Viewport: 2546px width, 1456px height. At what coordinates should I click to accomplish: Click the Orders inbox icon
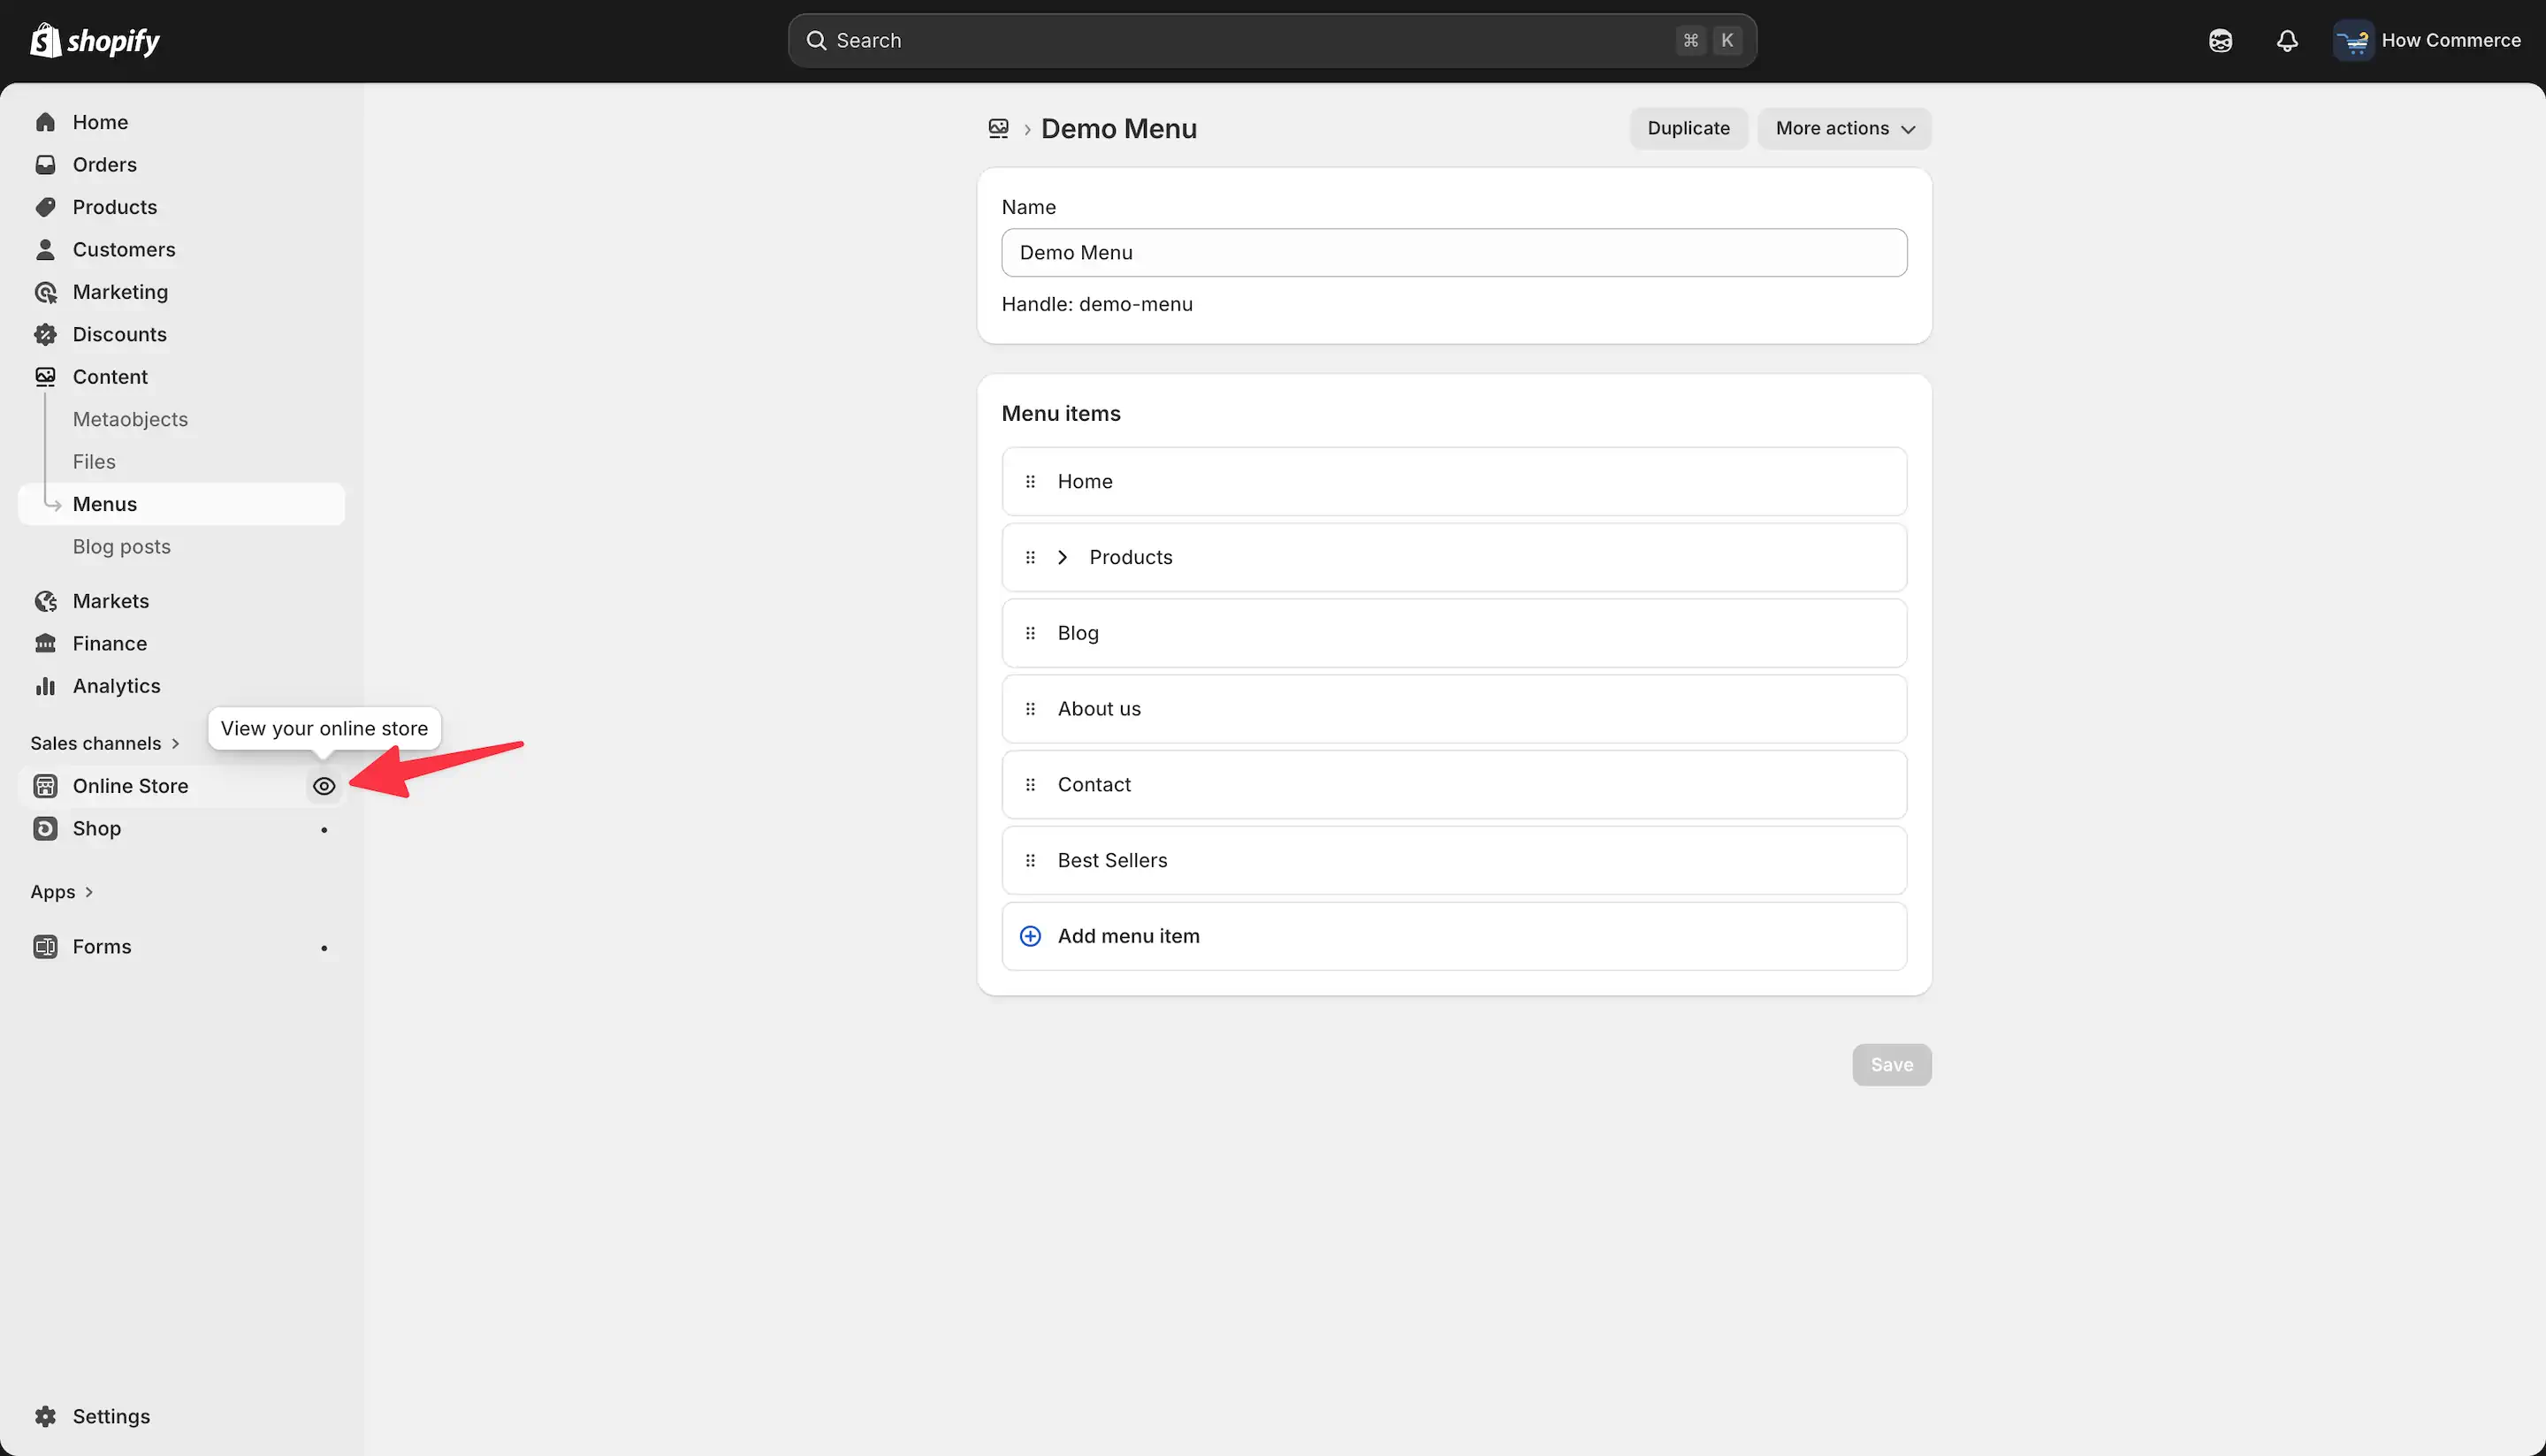tap(45, 165)
